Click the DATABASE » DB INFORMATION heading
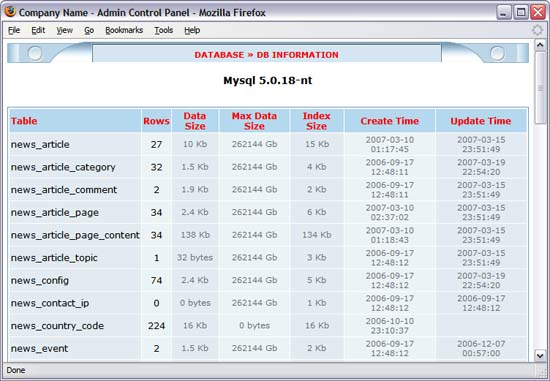The width and height of the screenshot is (550, 381). pos(267,55)
